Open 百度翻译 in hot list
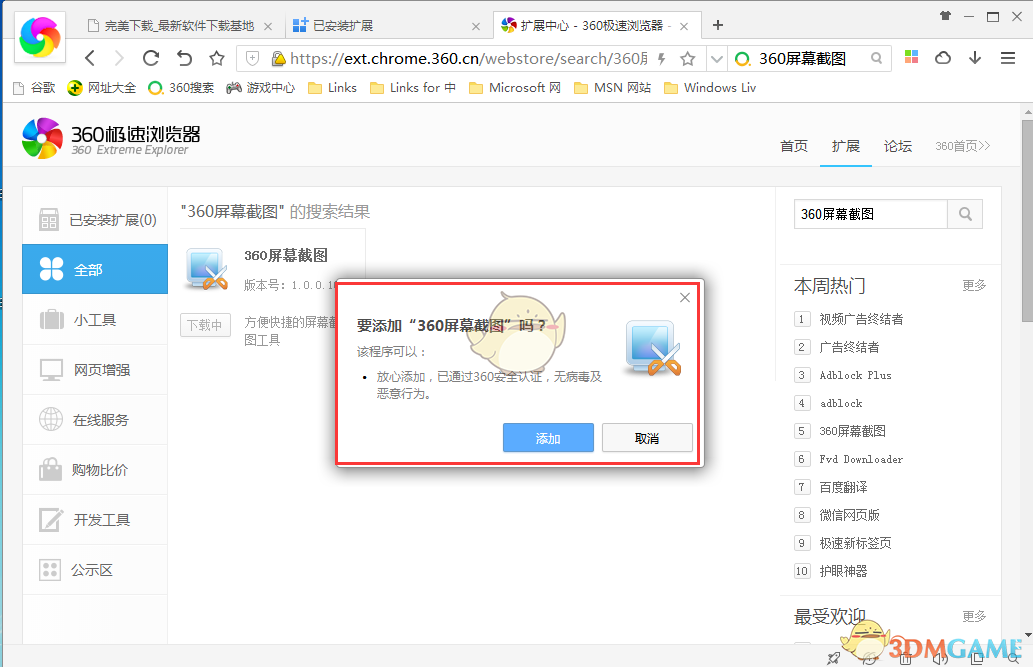 pyautogui.click(x=843, y=488)
